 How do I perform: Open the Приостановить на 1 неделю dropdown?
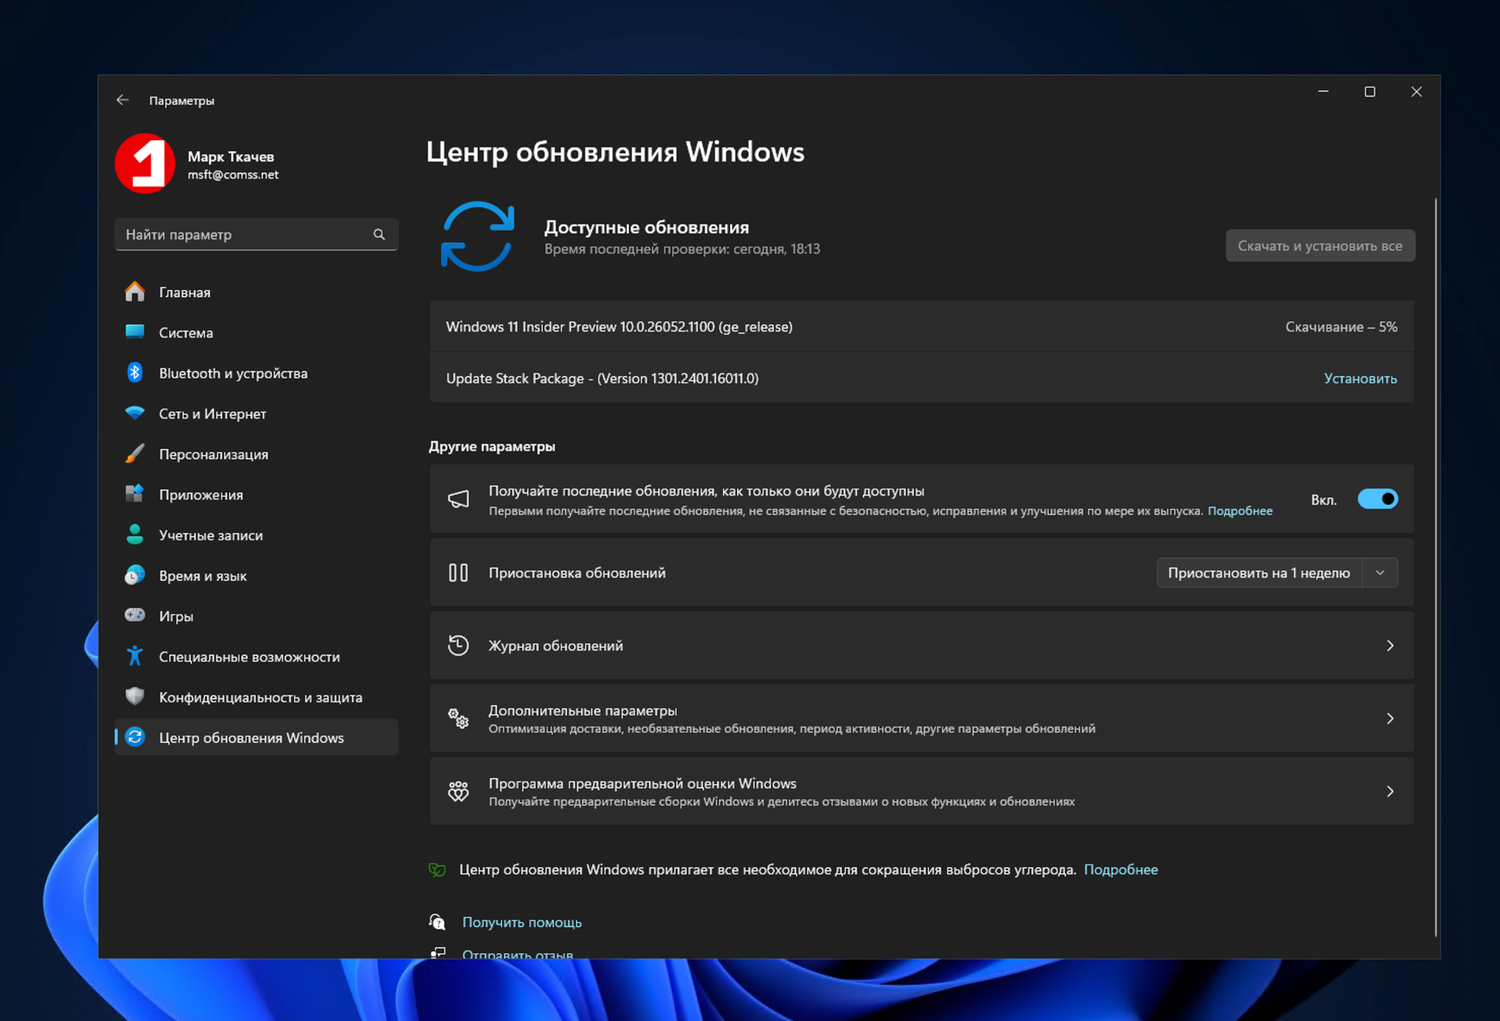(1379, 572)
